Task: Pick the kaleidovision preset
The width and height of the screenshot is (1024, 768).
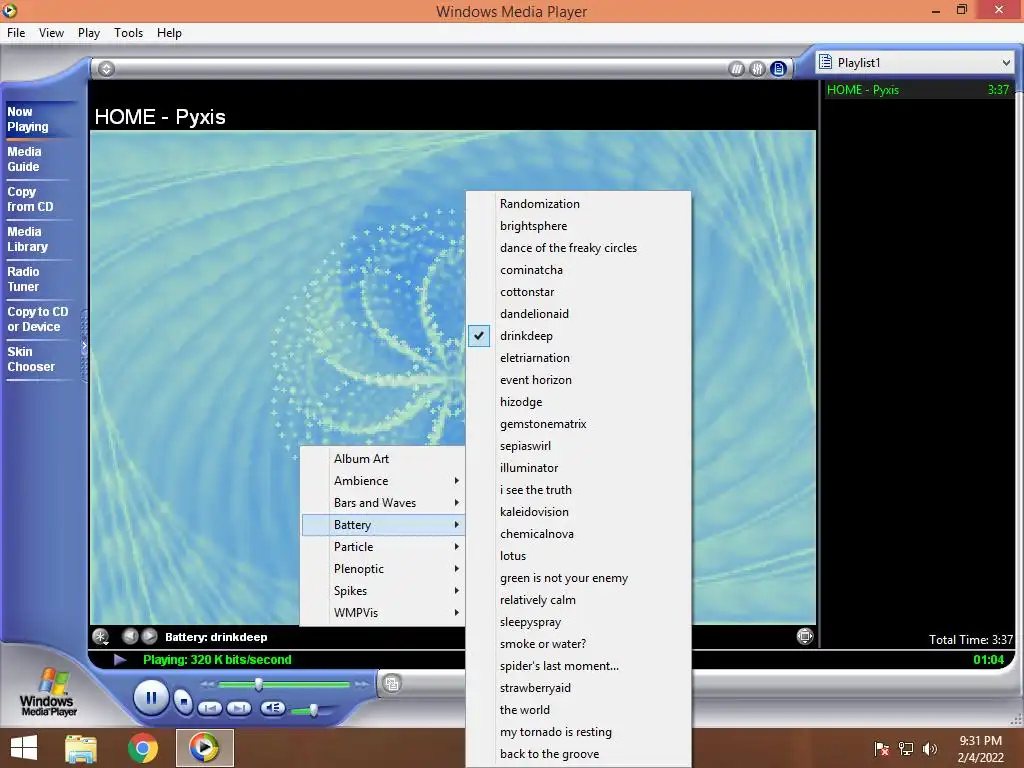Action: tap(579, 512)
